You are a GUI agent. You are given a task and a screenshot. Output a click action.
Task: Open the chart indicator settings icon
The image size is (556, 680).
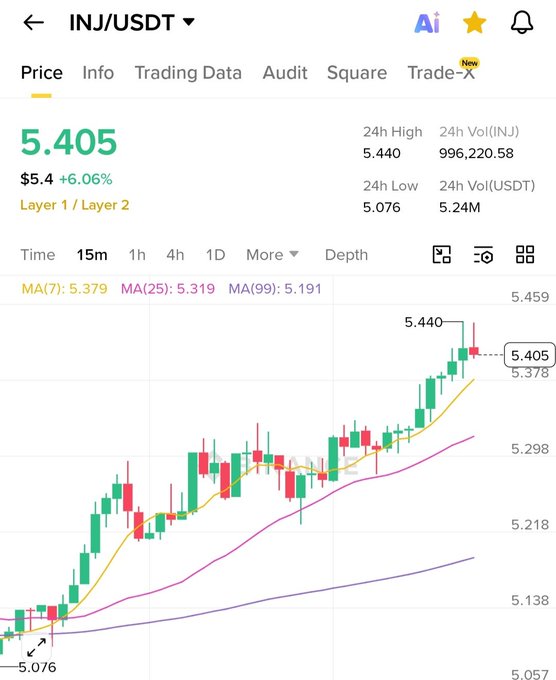point(483,254)
